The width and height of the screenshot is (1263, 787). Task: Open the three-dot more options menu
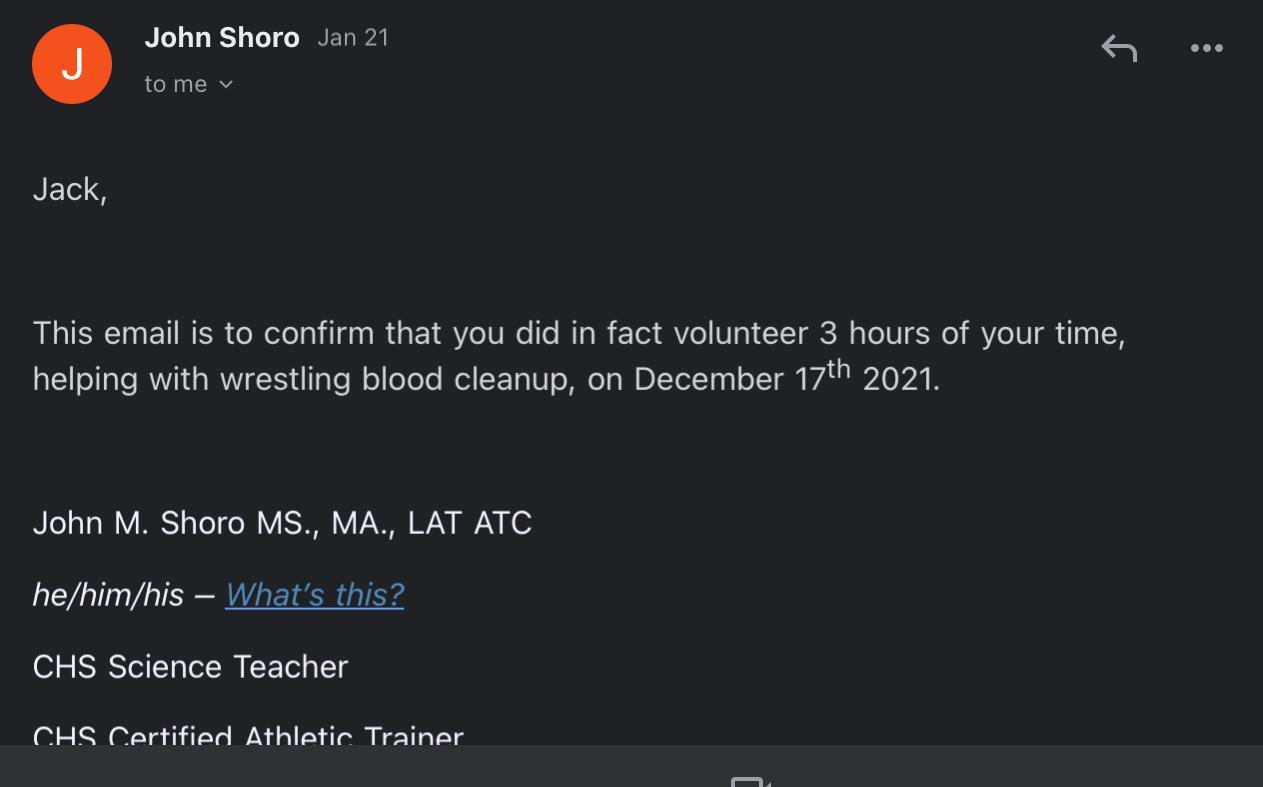(1206, 48)
